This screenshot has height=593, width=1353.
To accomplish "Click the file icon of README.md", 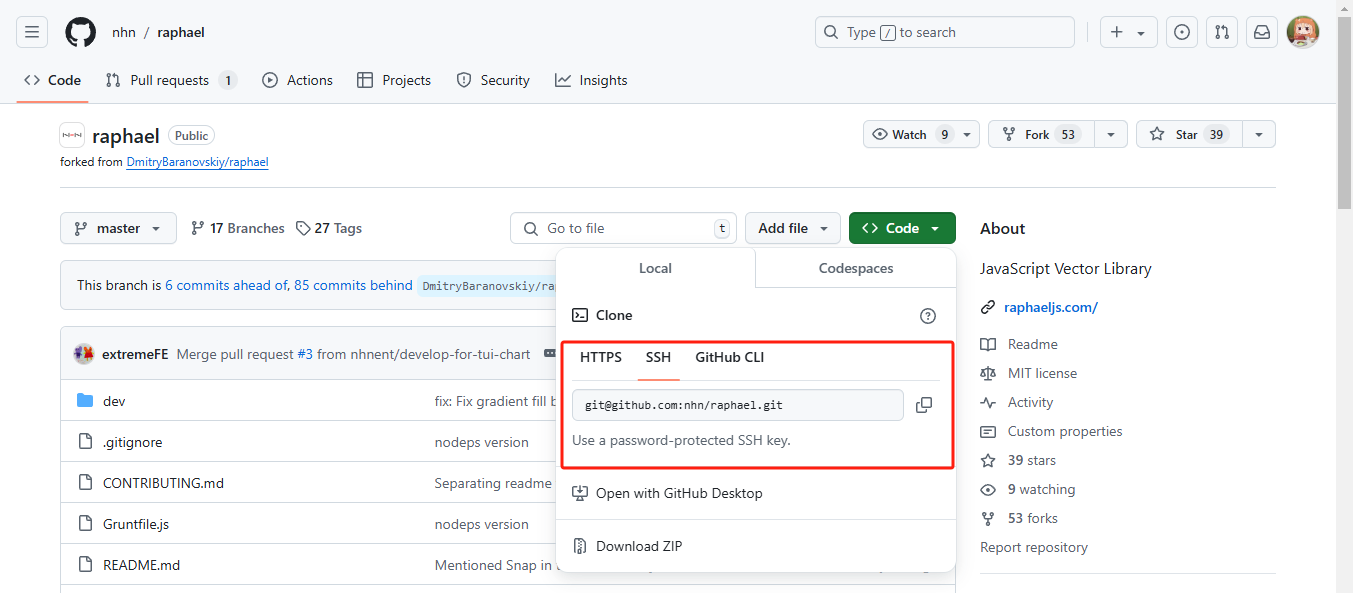I will 85,565.
